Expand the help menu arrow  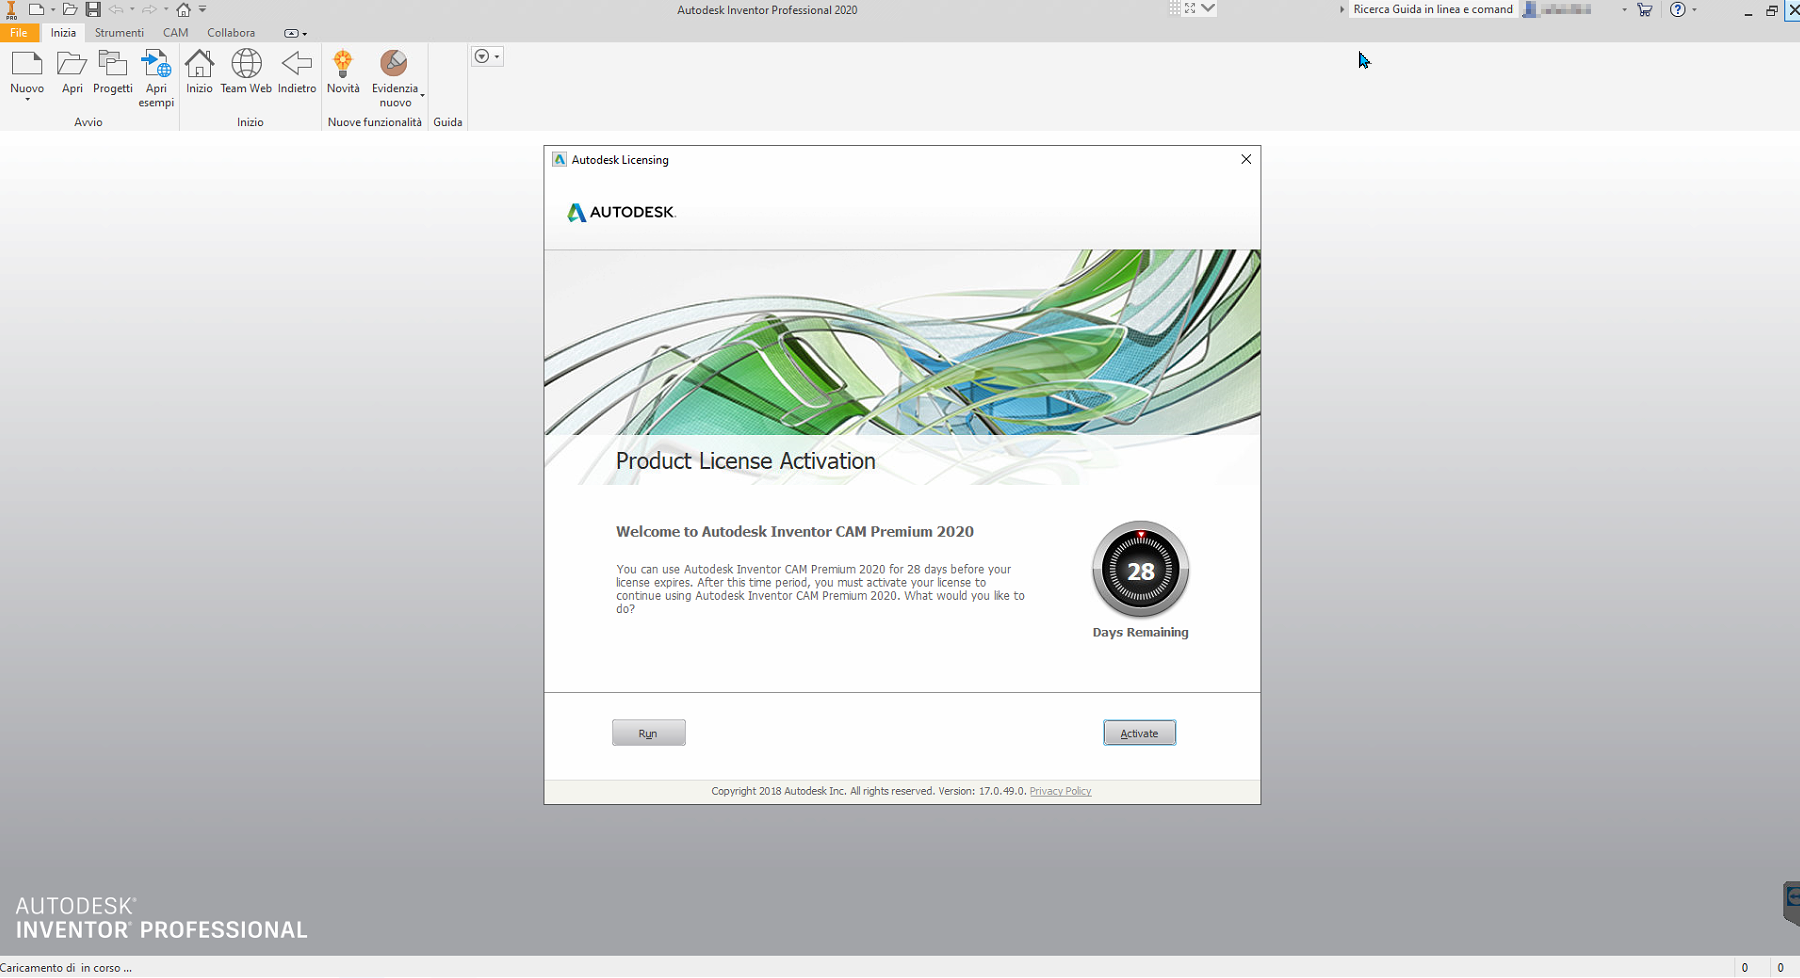click(x=1694, y=10)
